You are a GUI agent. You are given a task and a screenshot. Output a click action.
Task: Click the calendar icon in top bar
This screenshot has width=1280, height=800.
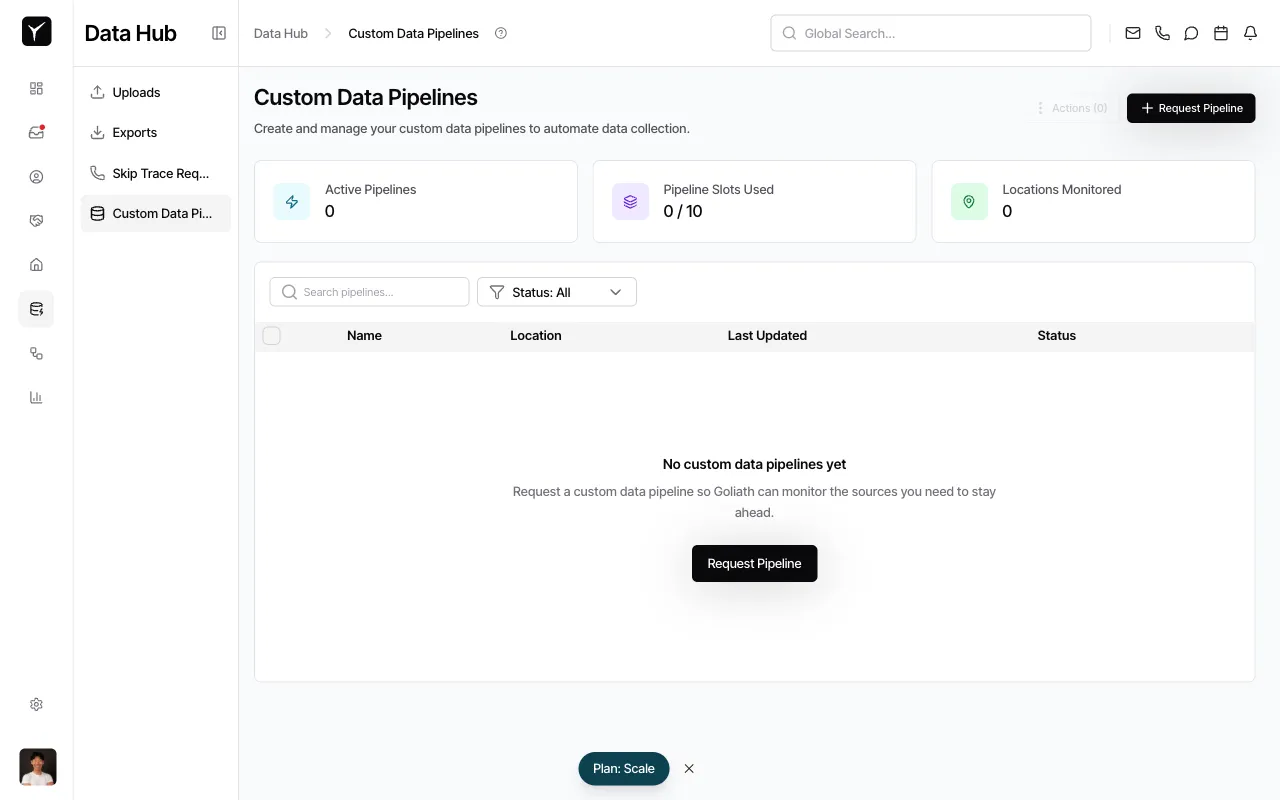[x=1220, y=33]
